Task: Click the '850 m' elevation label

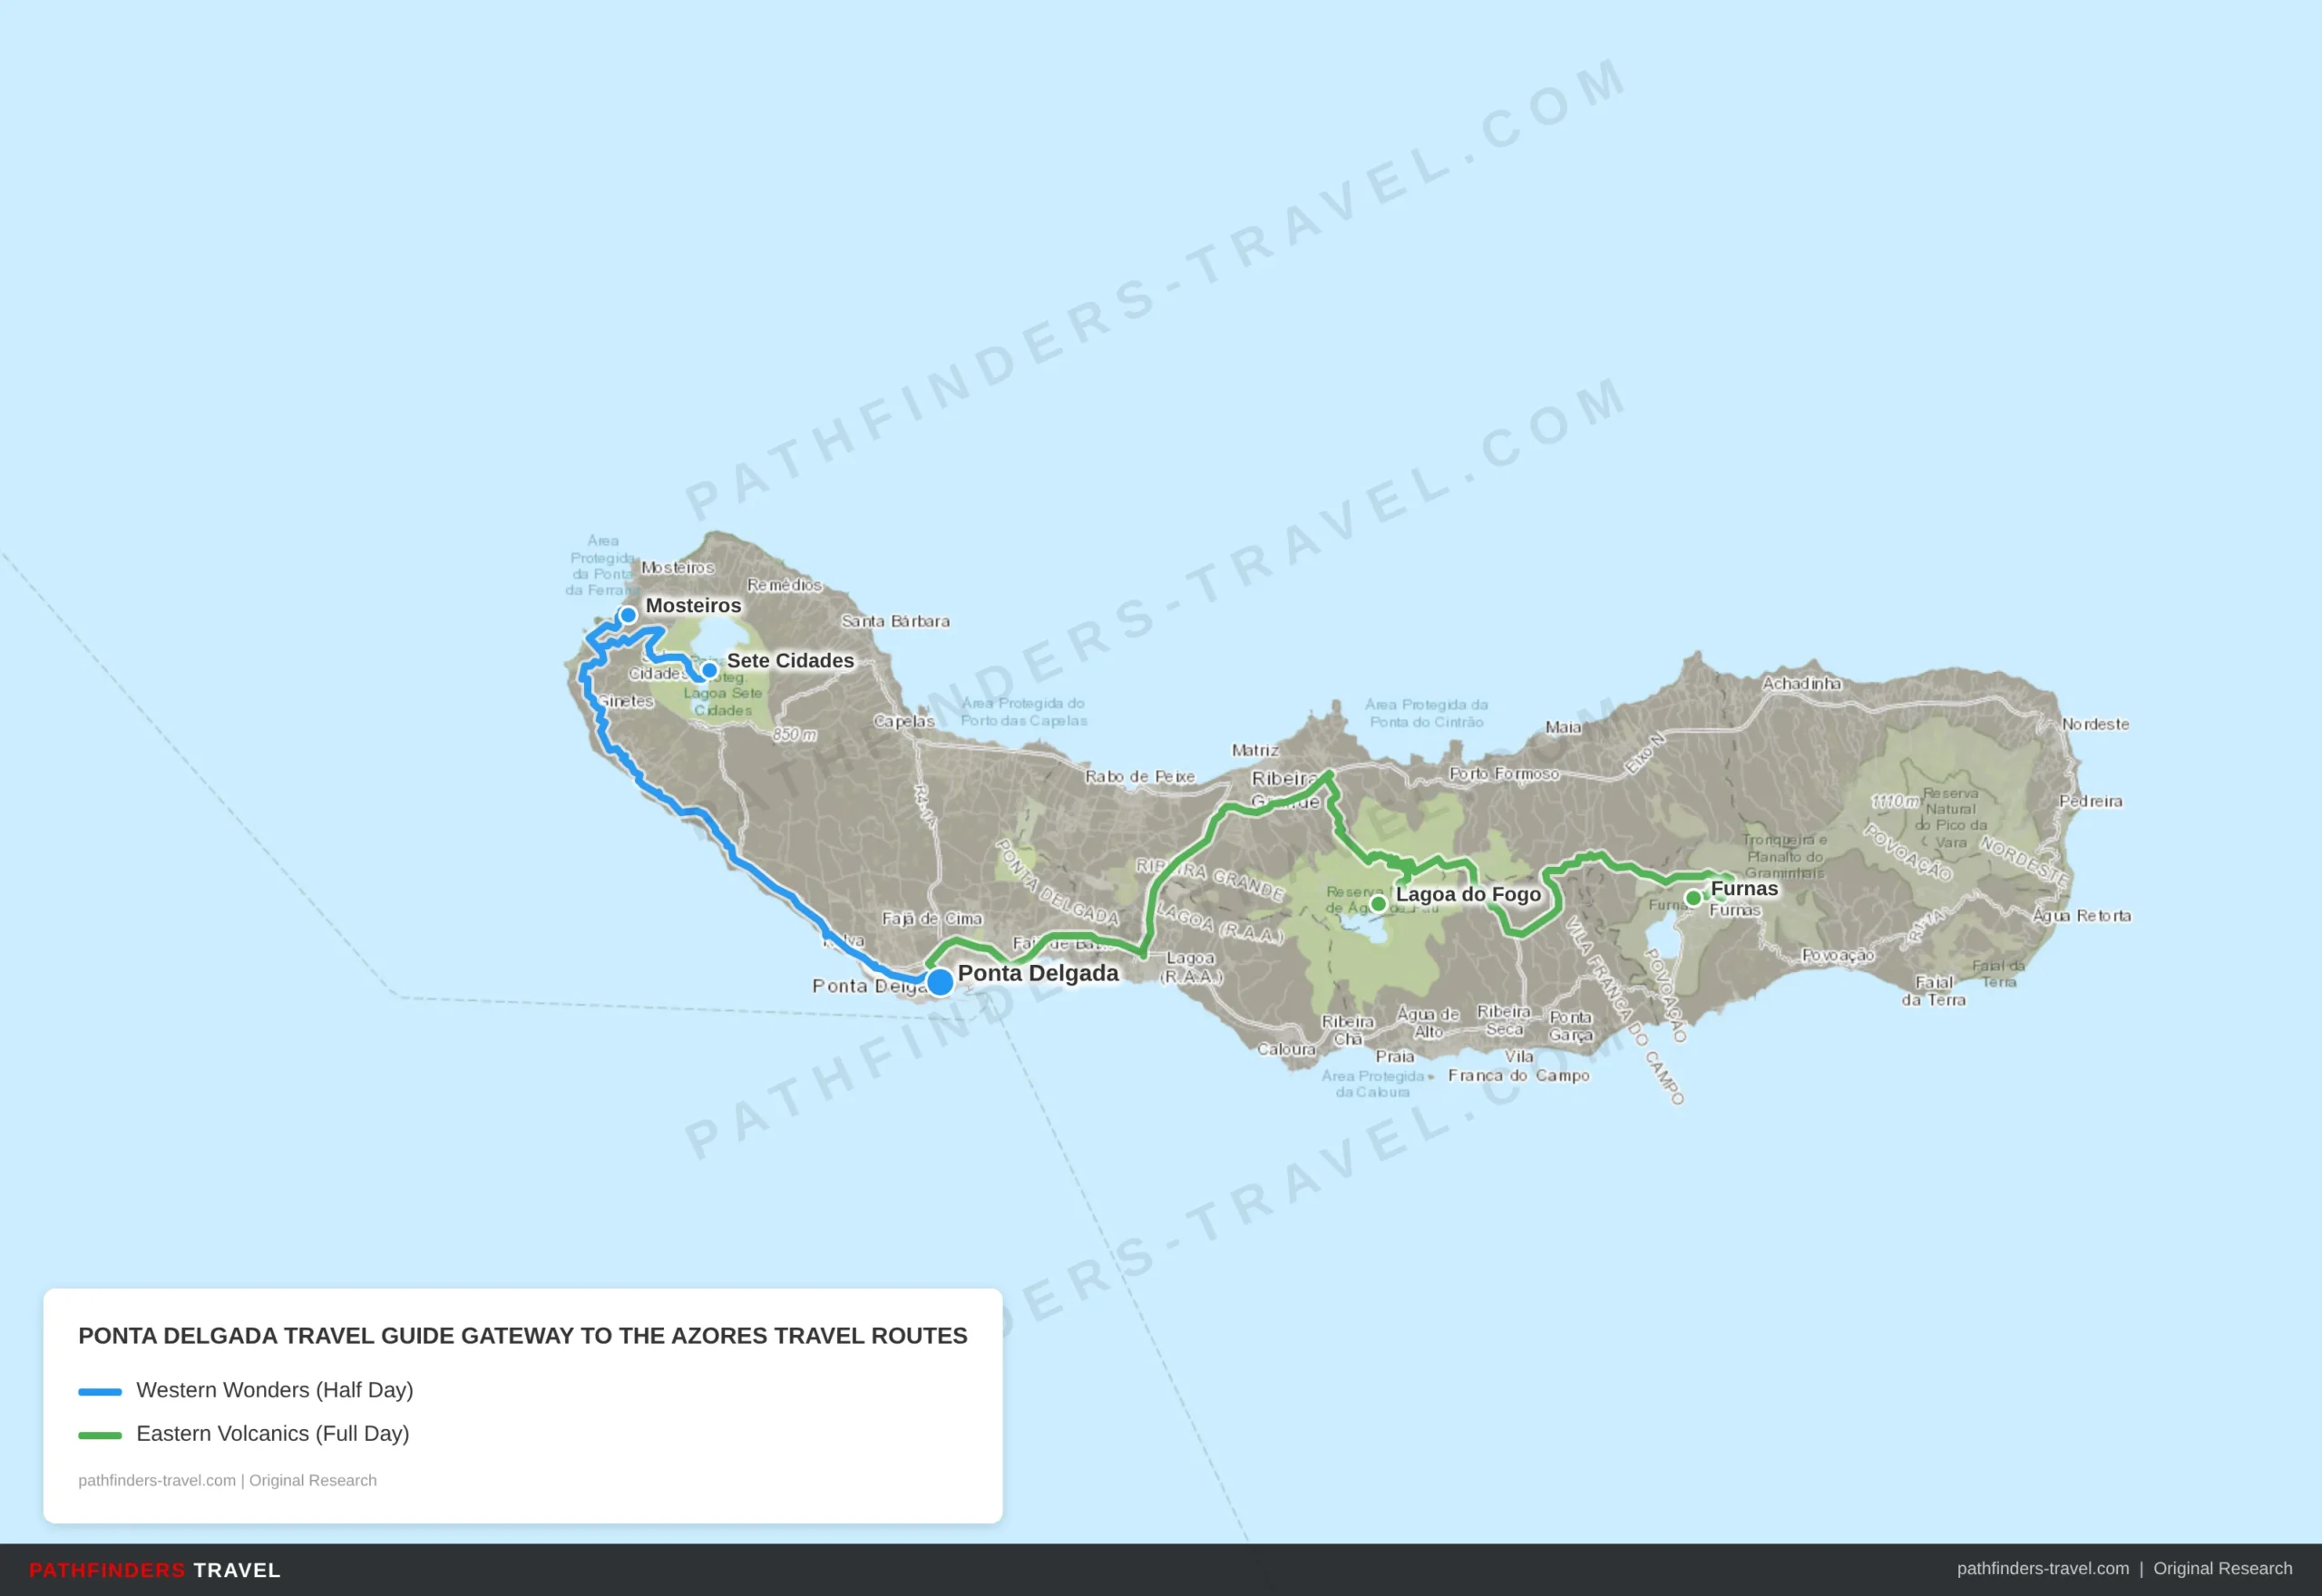Action: tap(794, 735)
